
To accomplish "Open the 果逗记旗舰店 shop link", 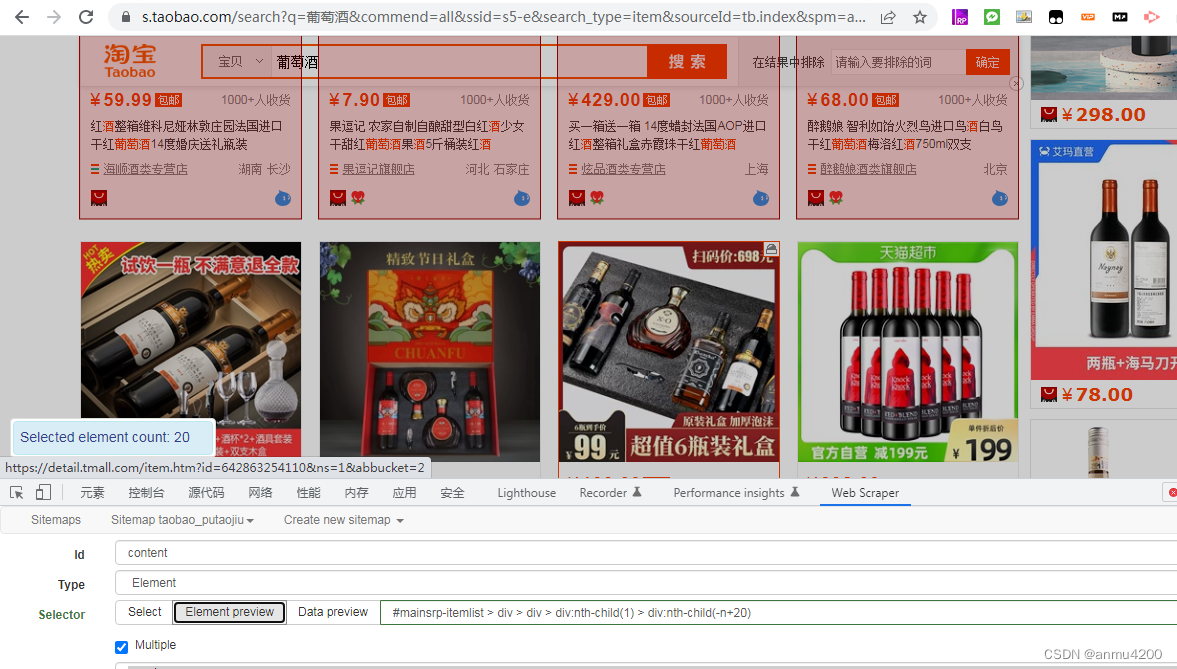I will (378, 170).
